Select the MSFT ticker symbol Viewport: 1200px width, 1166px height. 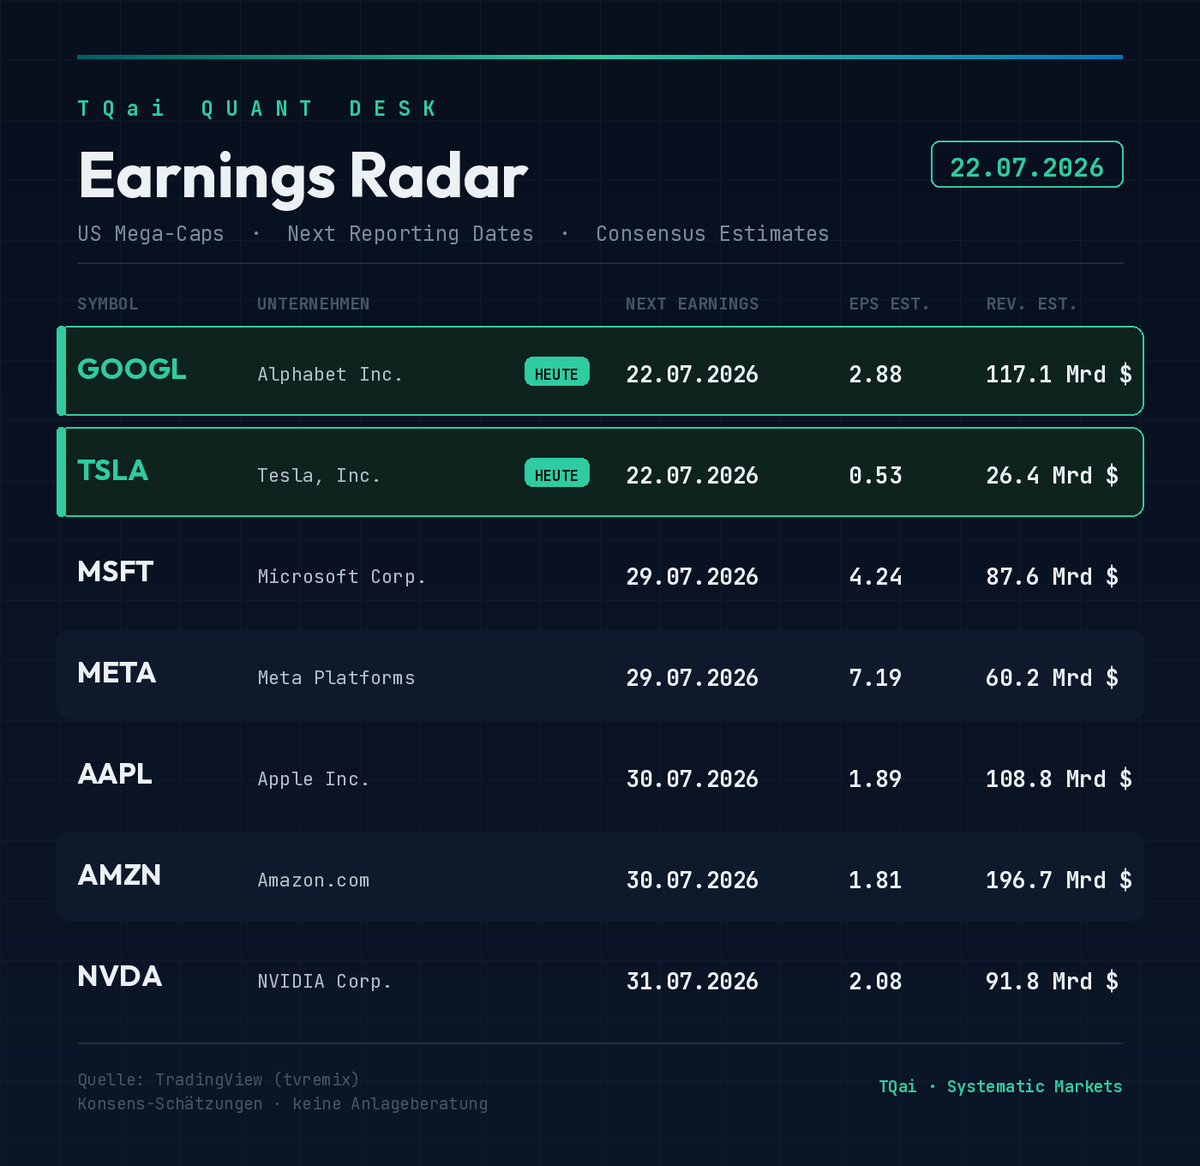(x=116, y=572)
